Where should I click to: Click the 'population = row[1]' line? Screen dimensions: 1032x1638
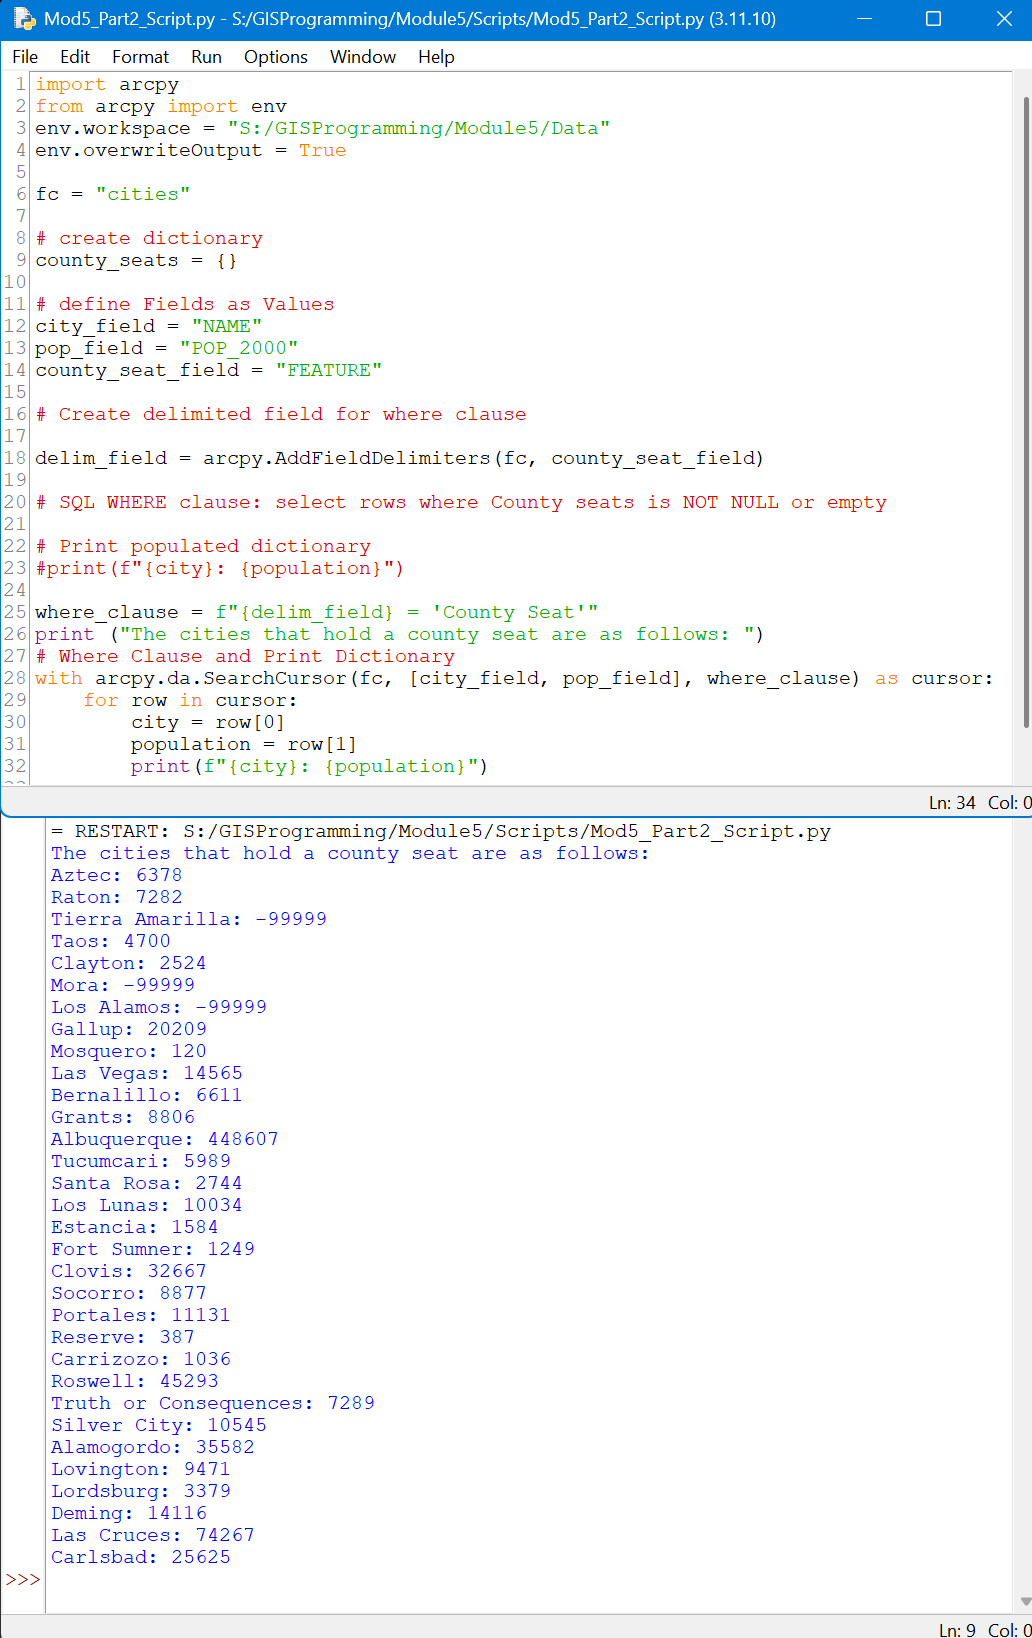pyautogui.click(x=243, y=744)
